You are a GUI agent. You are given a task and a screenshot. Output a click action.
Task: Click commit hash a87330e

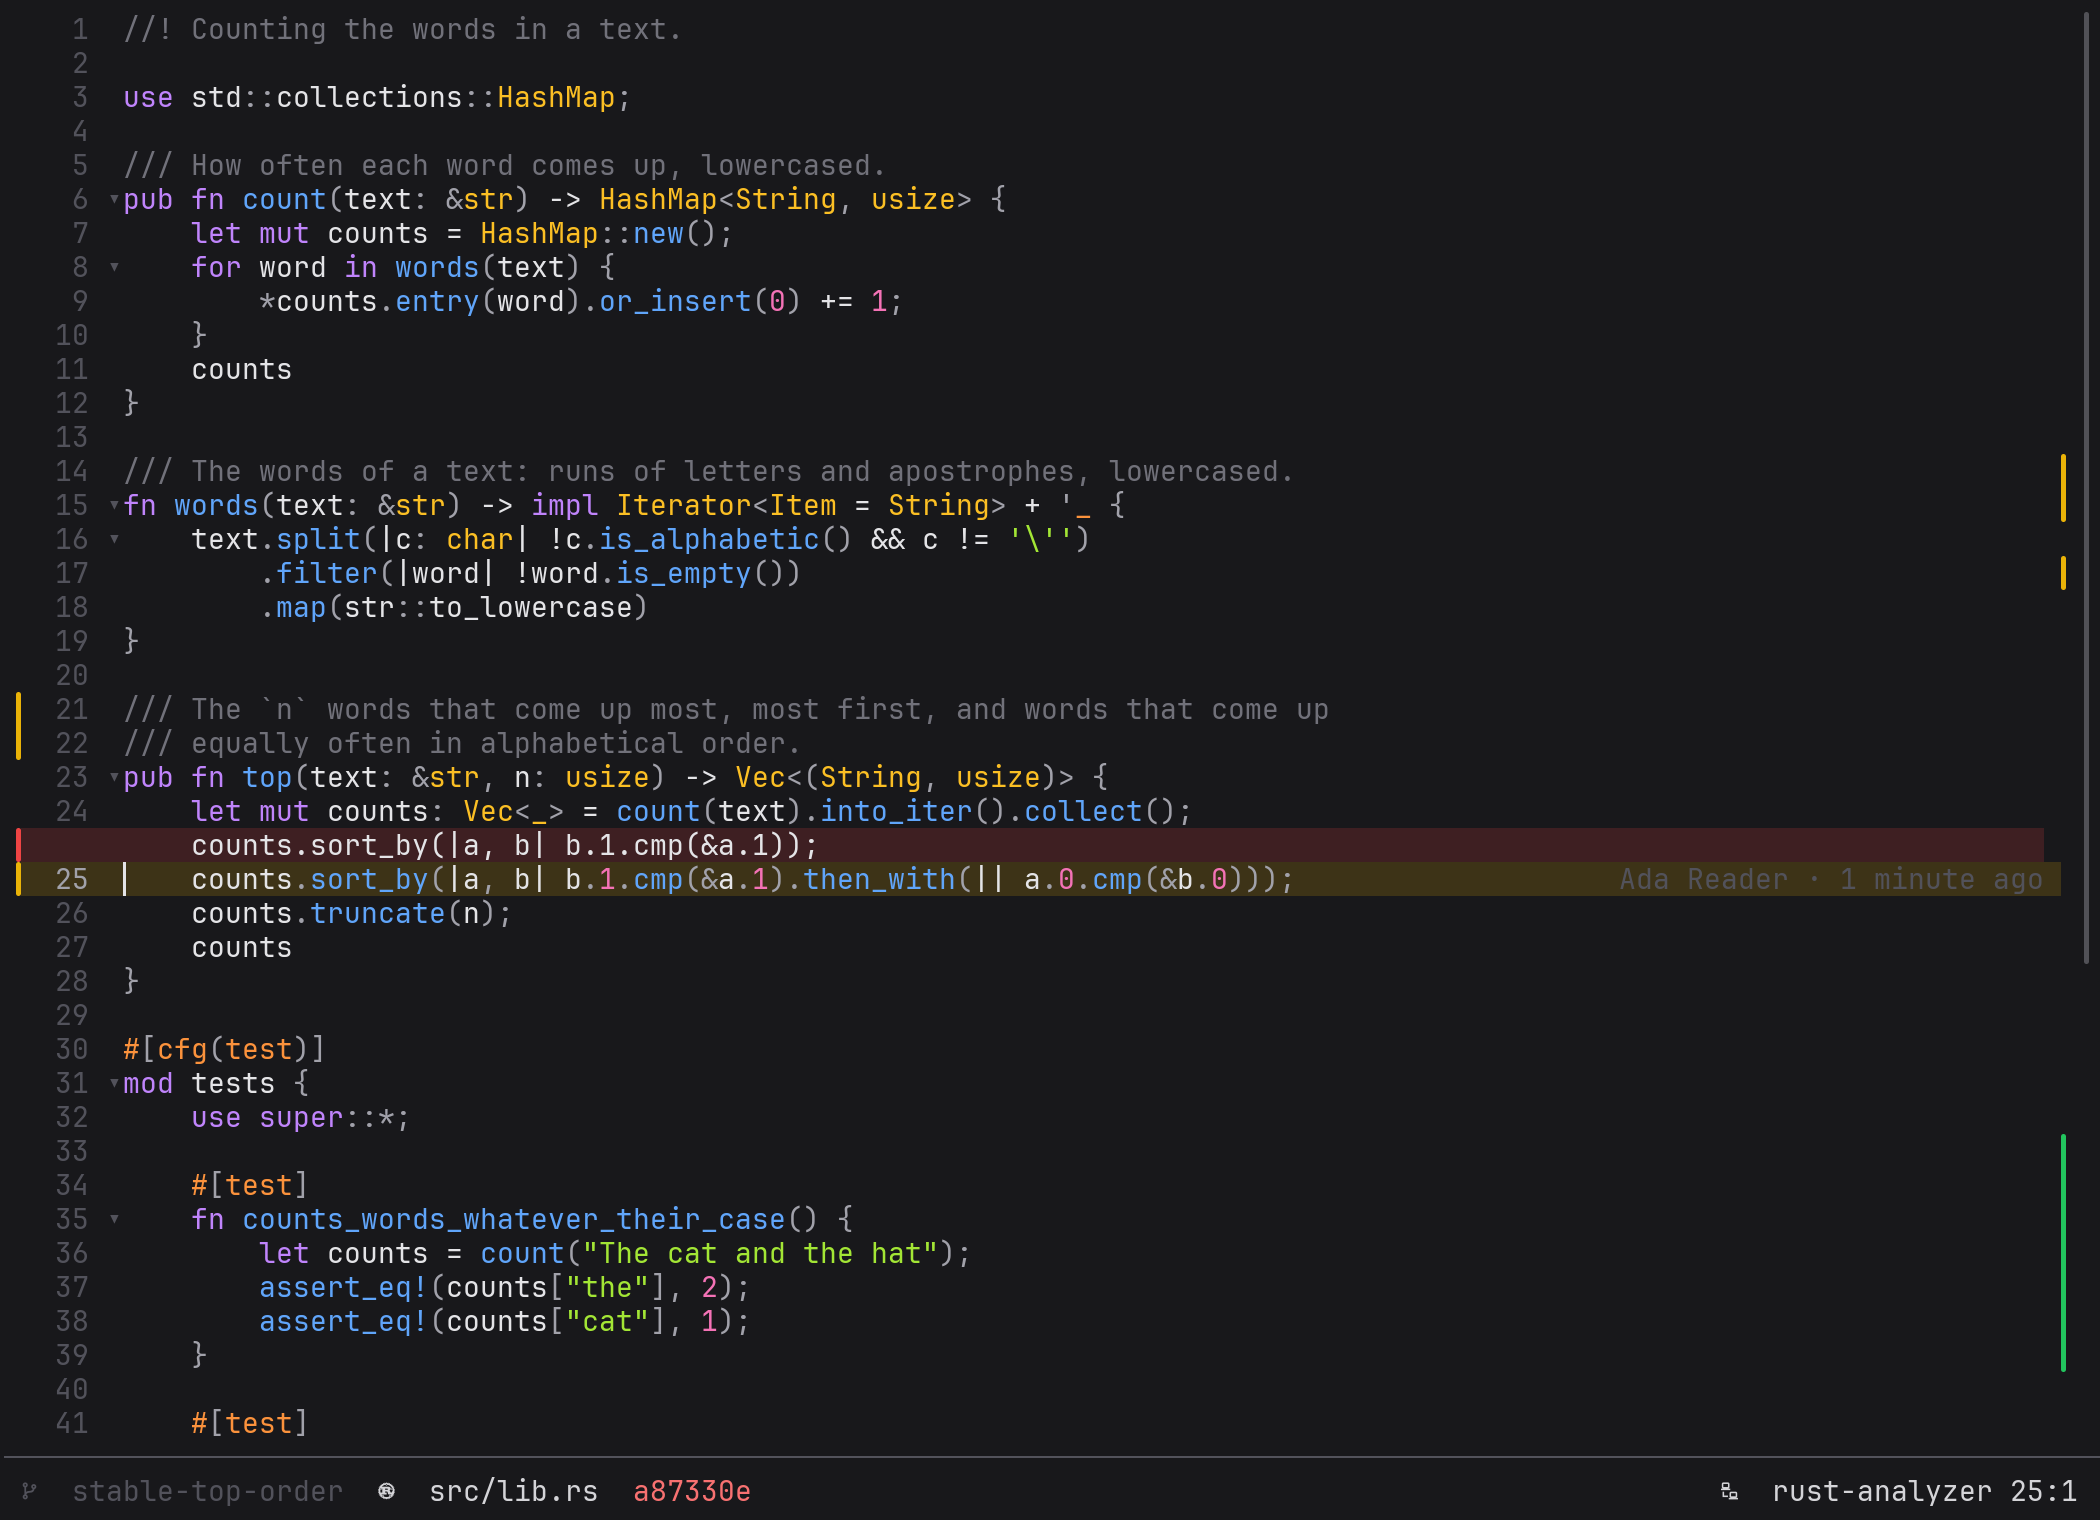point(692,1491)
